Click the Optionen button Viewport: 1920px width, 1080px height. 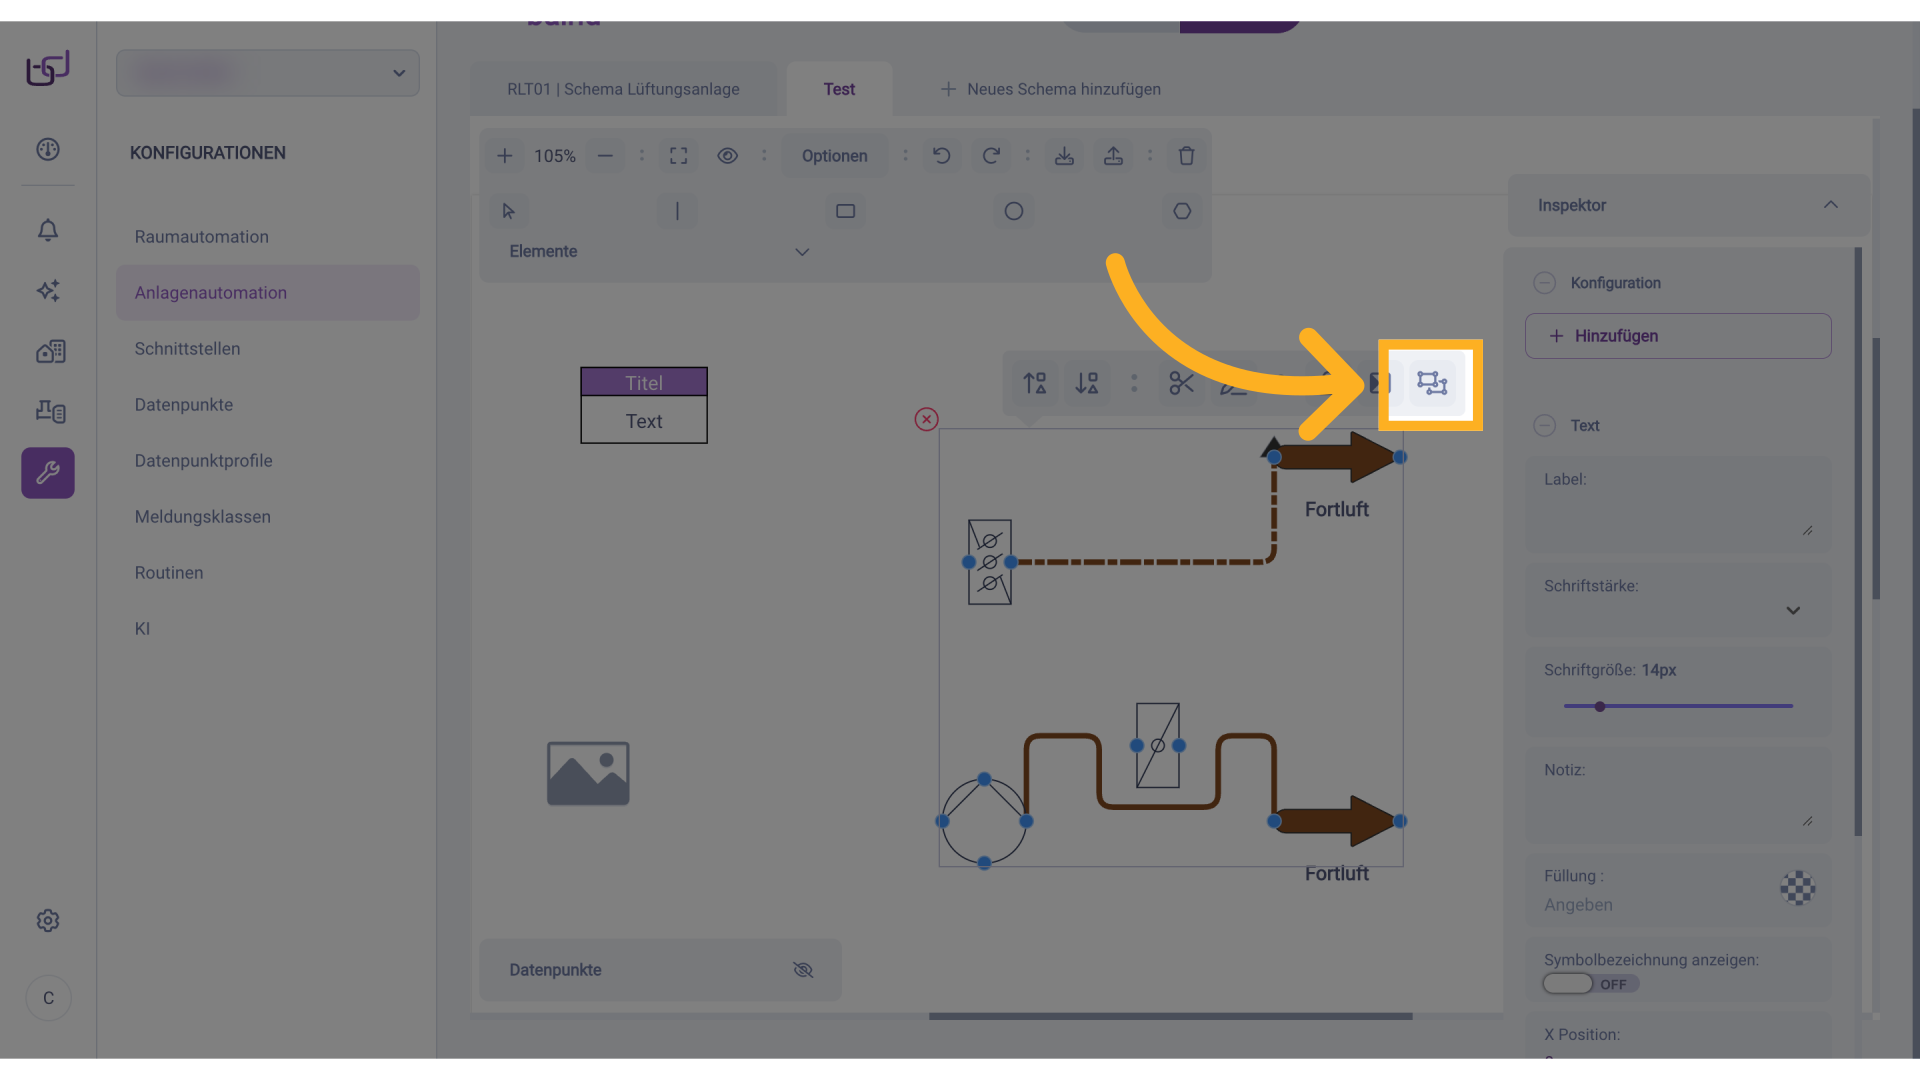pos(834,156)
